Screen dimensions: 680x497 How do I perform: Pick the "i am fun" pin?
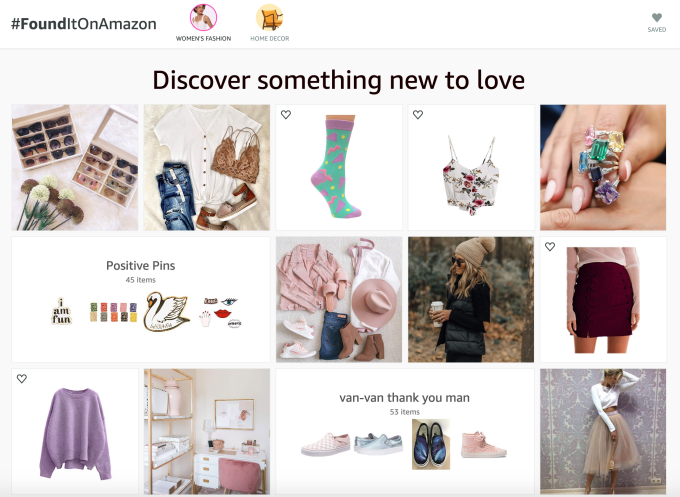click(62, 311)
